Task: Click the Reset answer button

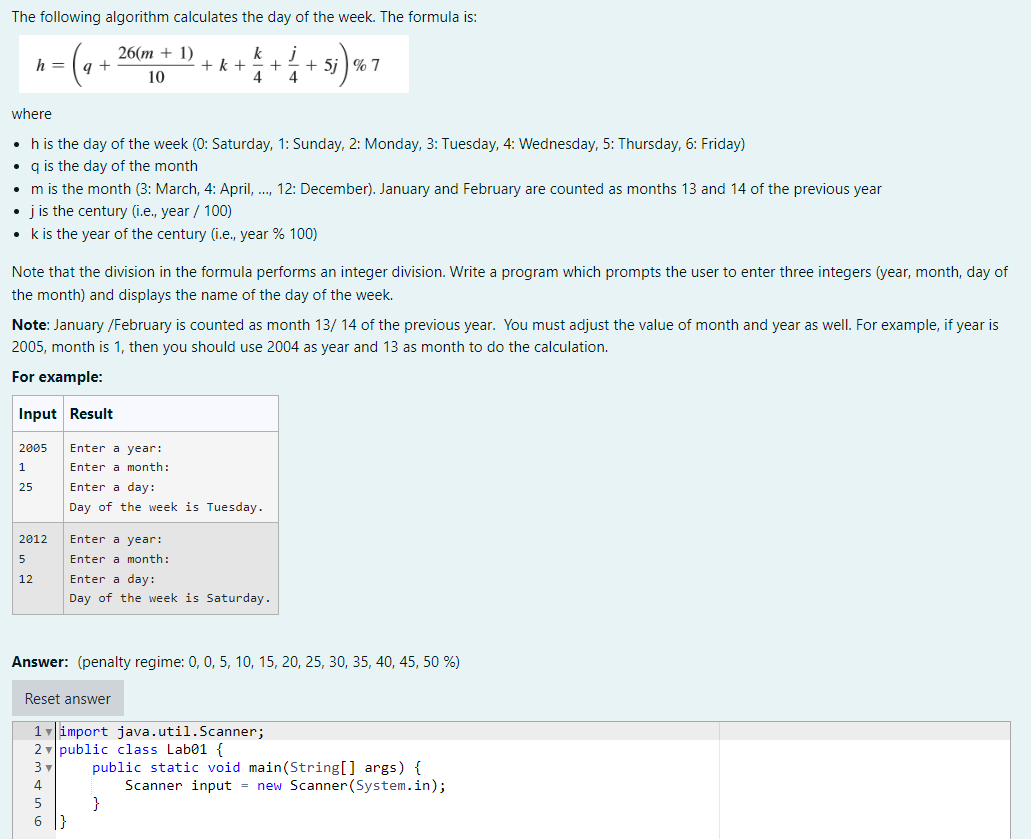Action: coord(67,698)
